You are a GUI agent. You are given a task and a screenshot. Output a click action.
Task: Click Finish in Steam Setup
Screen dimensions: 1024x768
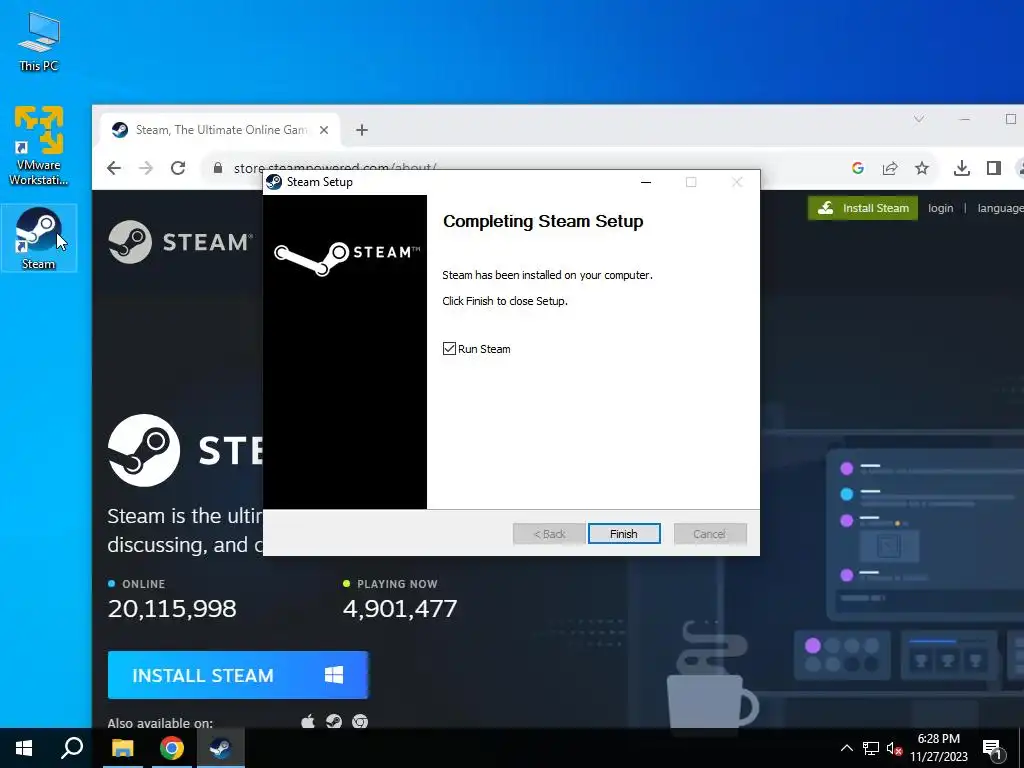624,534
